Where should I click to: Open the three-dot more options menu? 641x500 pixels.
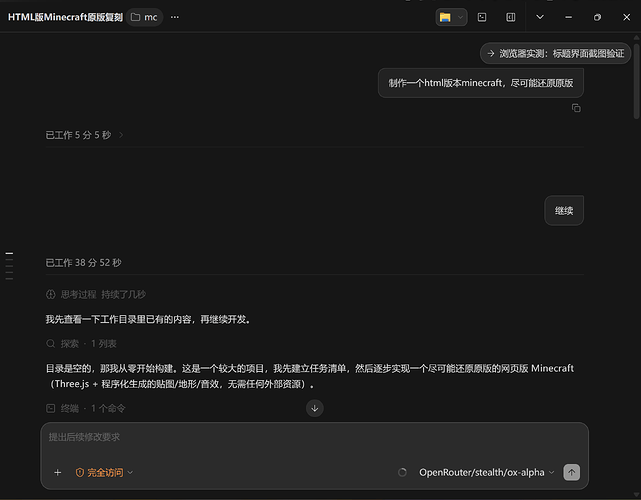coord(175,17)
